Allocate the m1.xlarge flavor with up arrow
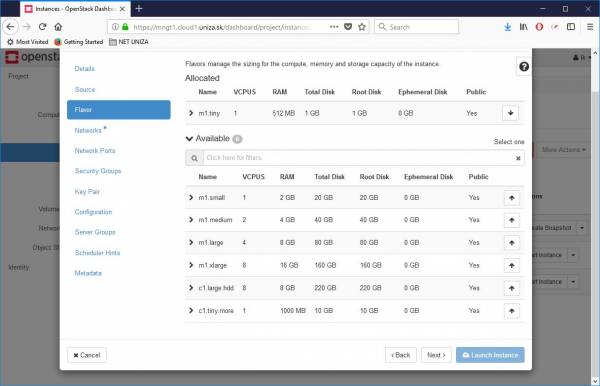This screenshot has height=386, width=600. click(512, 265)
